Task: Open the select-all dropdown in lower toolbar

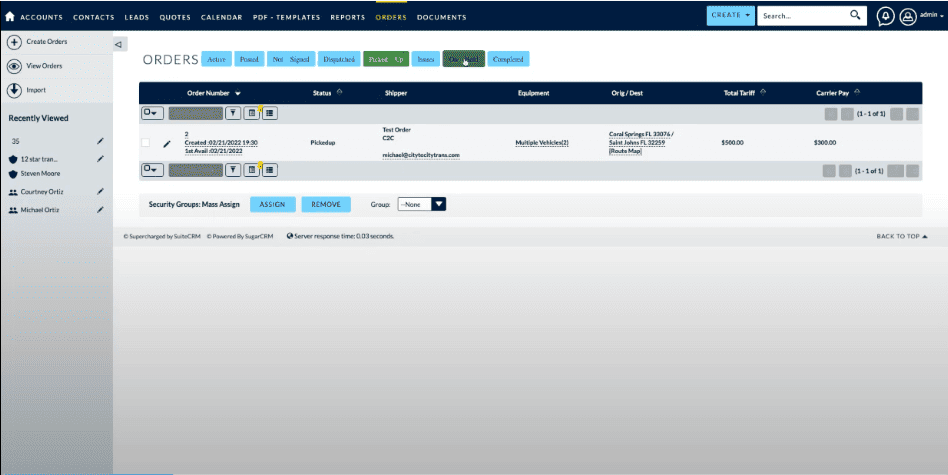Action: pyautogui.click(x=152, y=170)
